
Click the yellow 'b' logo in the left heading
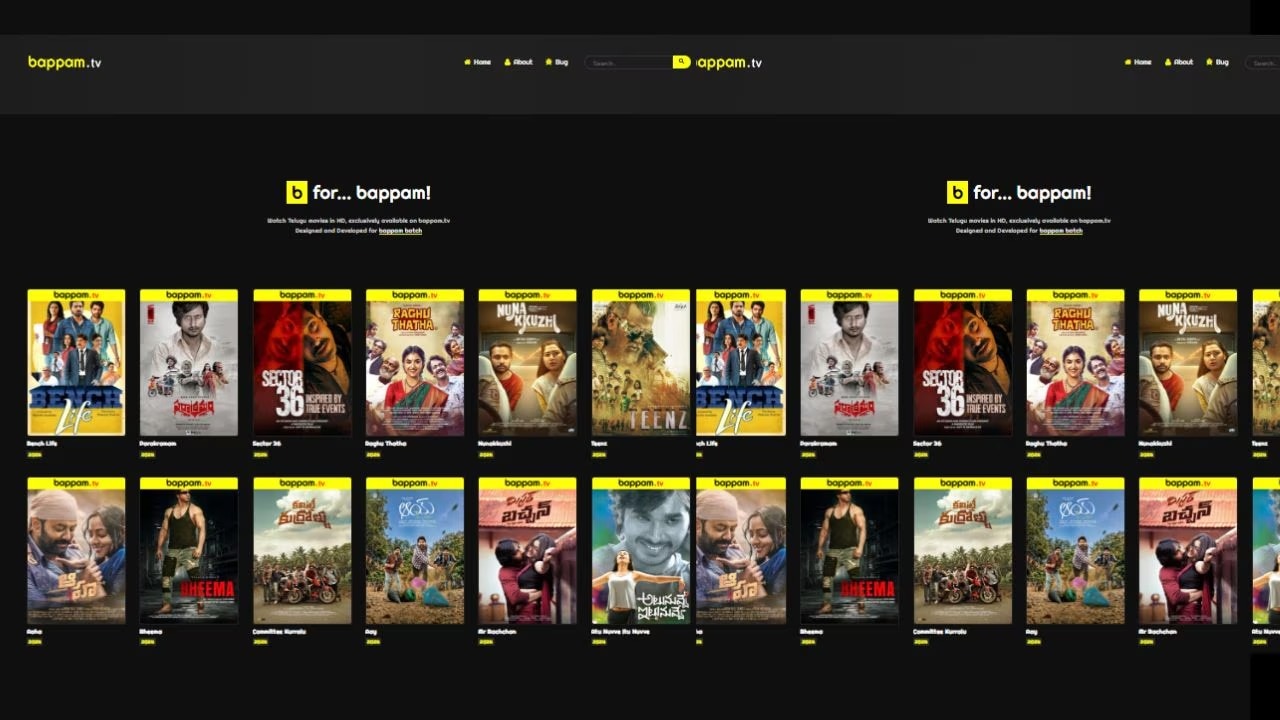click(296, 193)
